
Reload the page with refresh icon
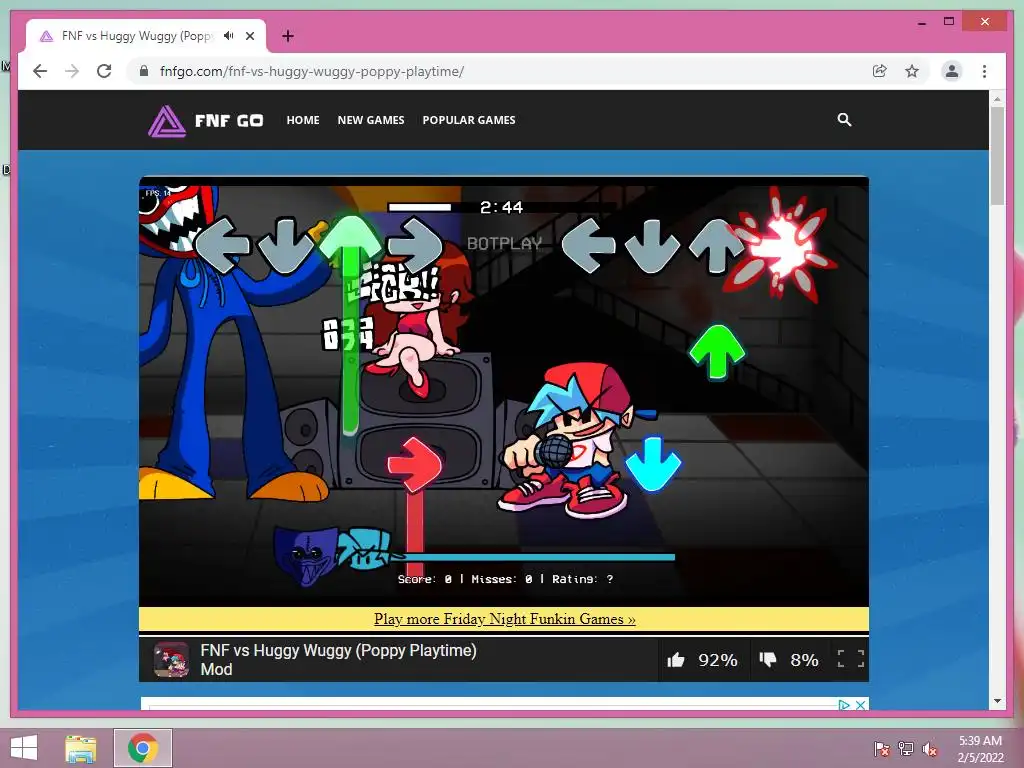[104, 71]
